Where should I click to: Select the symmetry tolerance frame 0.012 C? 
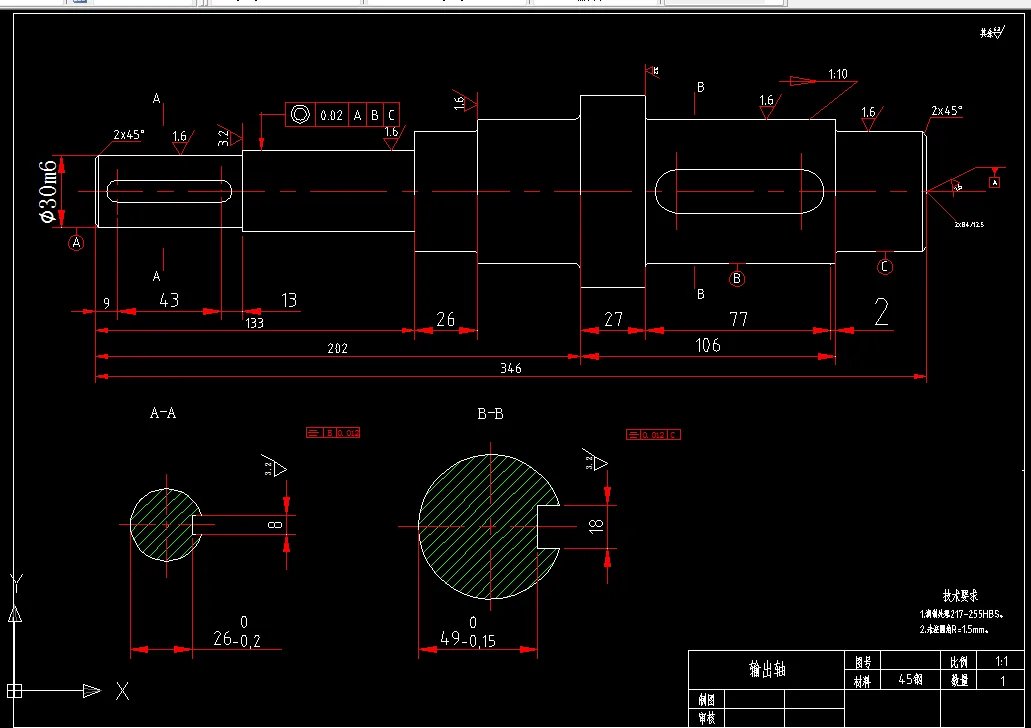pos(654,435)
